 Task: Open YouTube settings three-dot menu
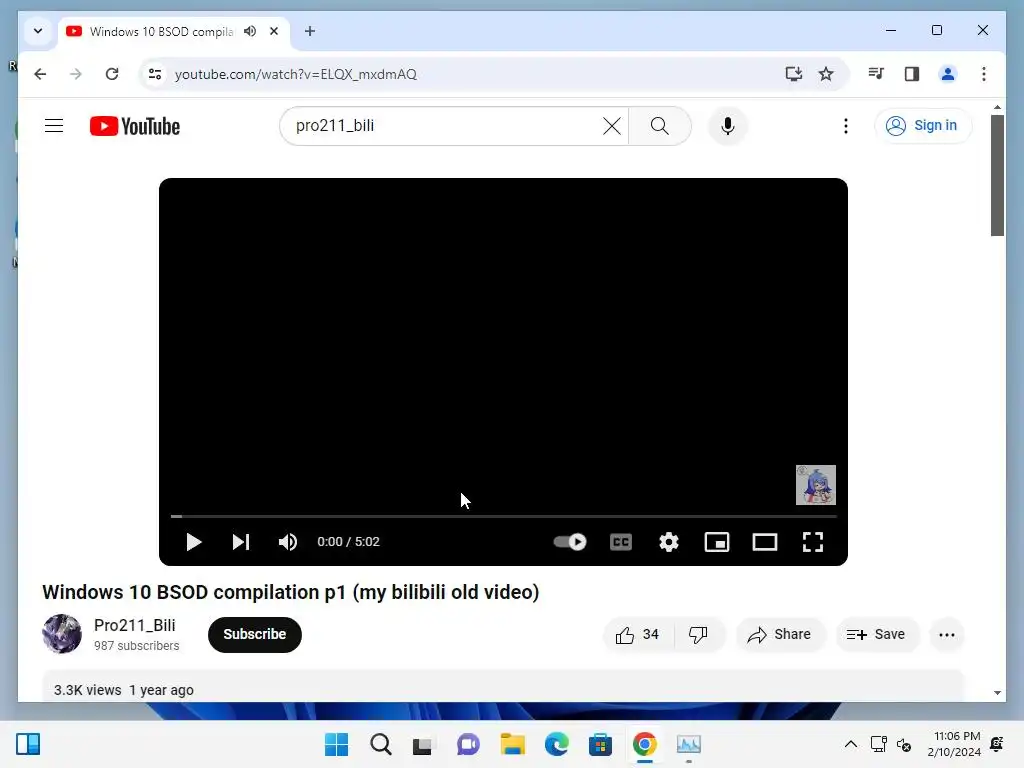pos(846,126)
